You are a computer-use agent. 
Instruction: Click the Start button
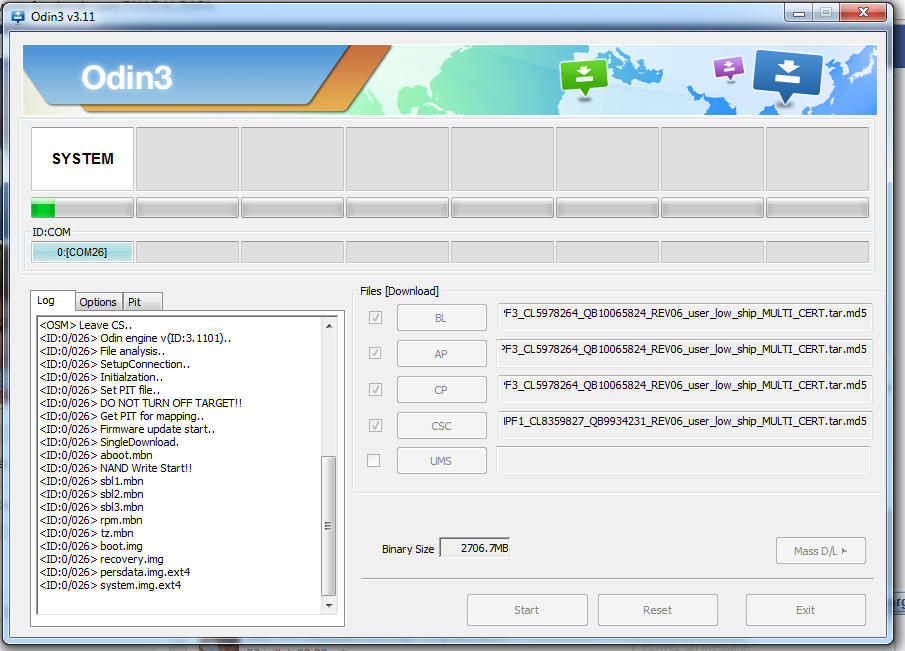point(527,610)
